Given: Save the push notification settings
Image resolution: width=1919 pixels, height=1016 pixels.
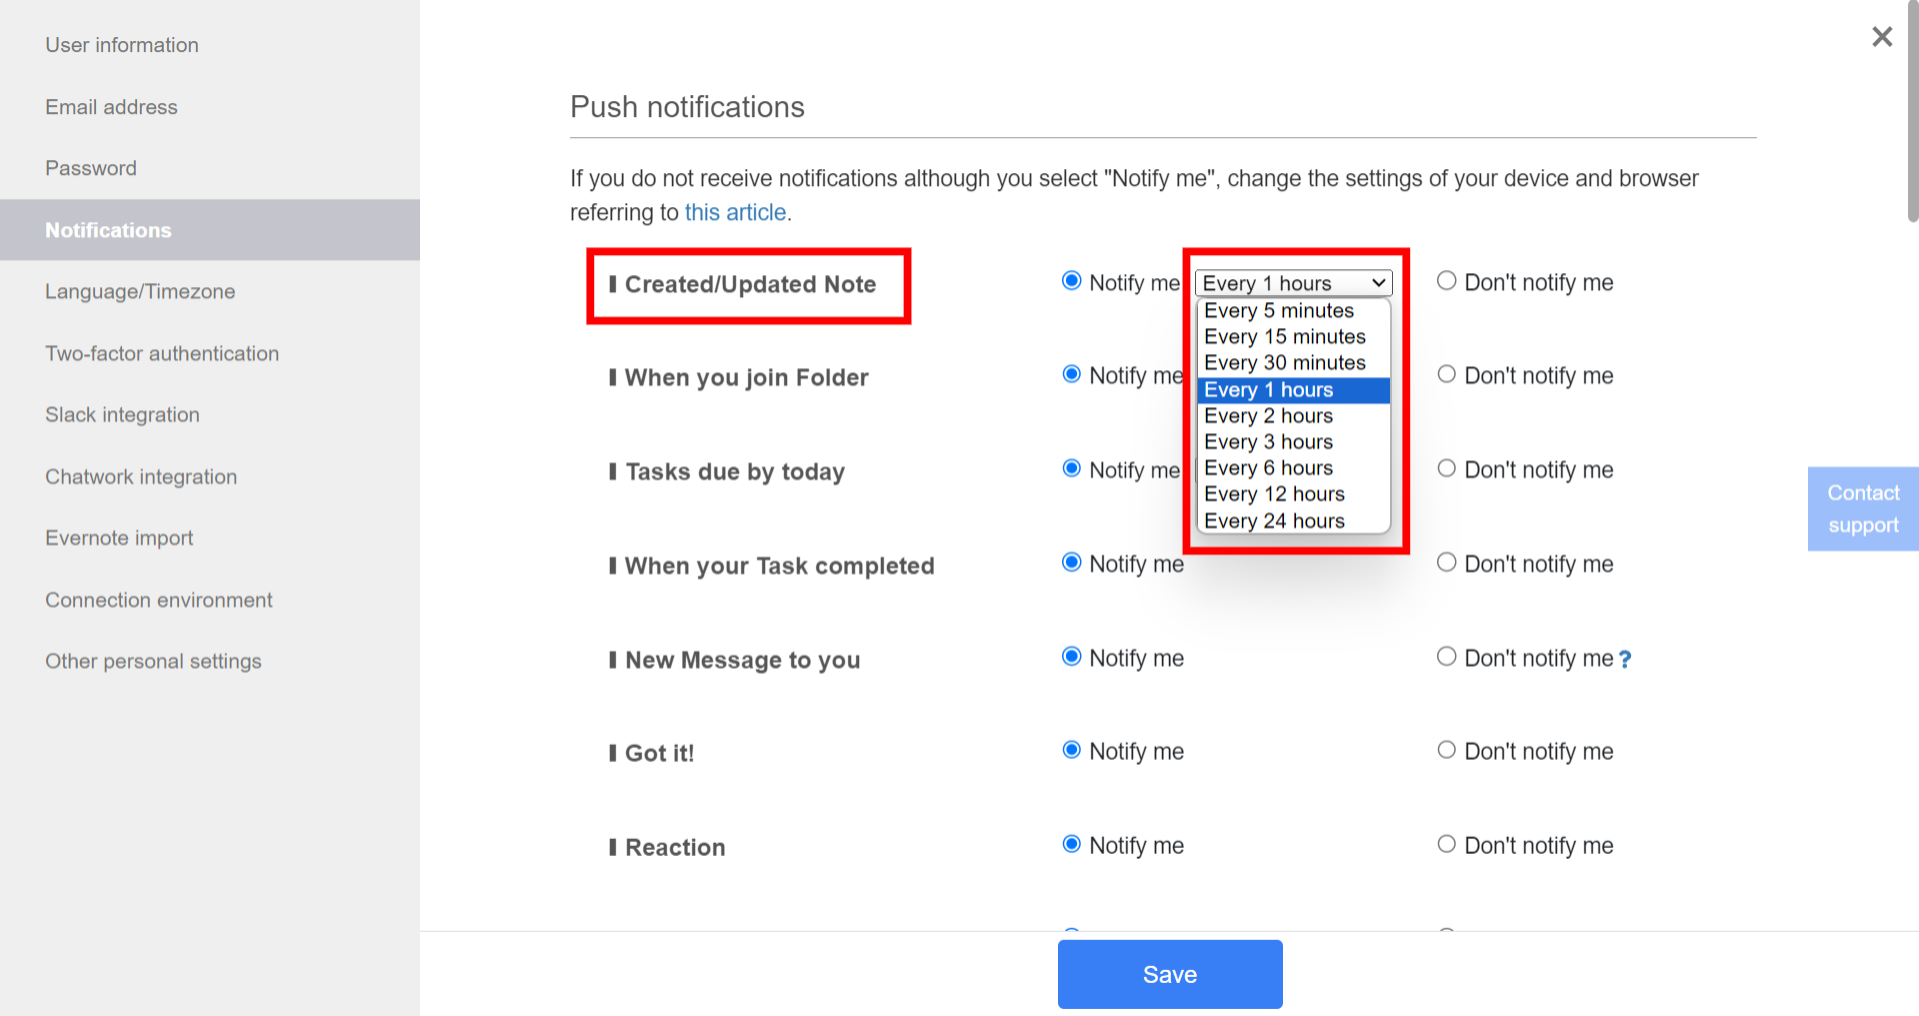Looking at the screenshot, I should coord(1169,973).
